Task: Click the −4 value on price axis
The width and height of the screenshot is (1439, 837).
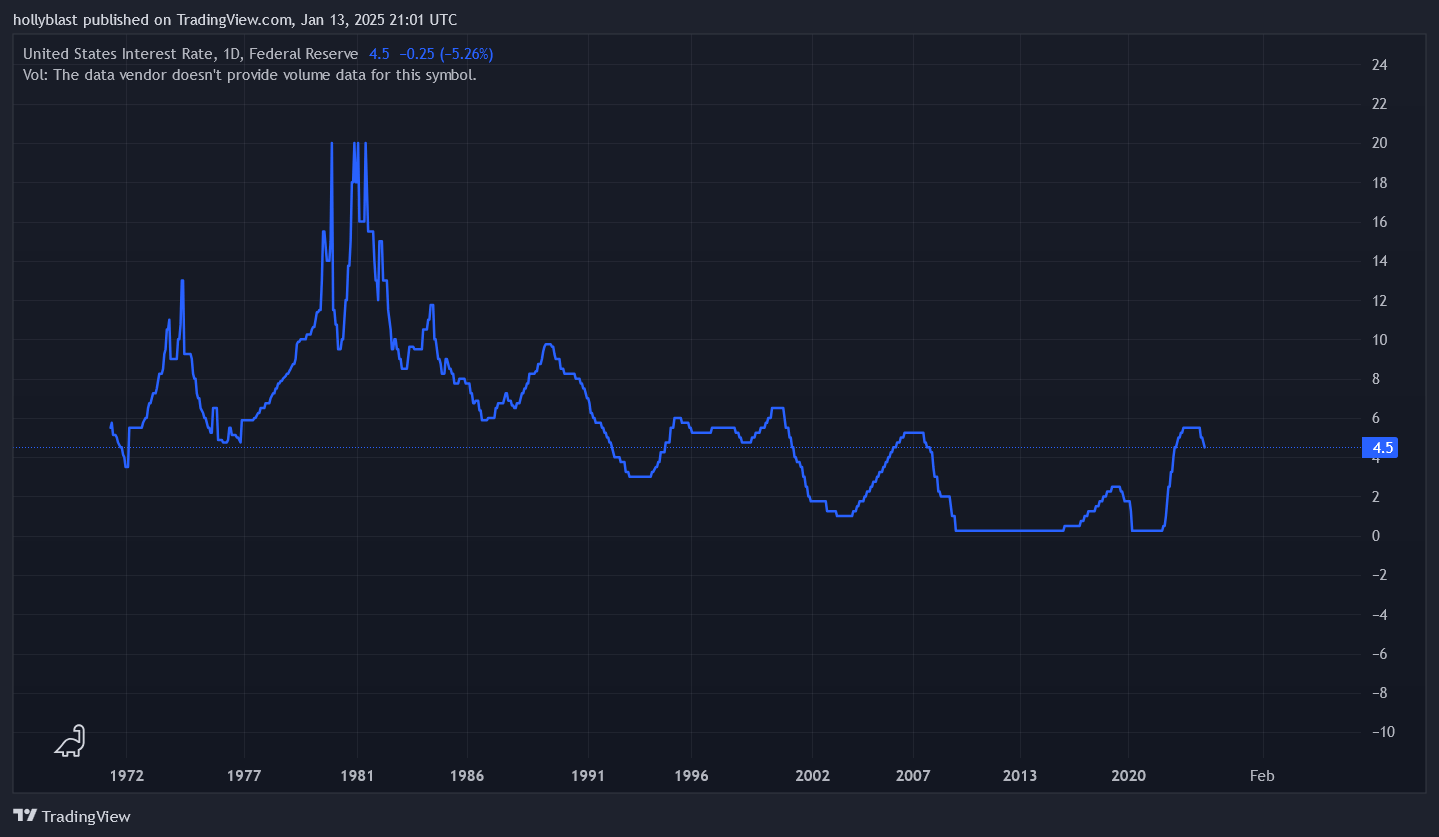Action: pos(1379,615)
